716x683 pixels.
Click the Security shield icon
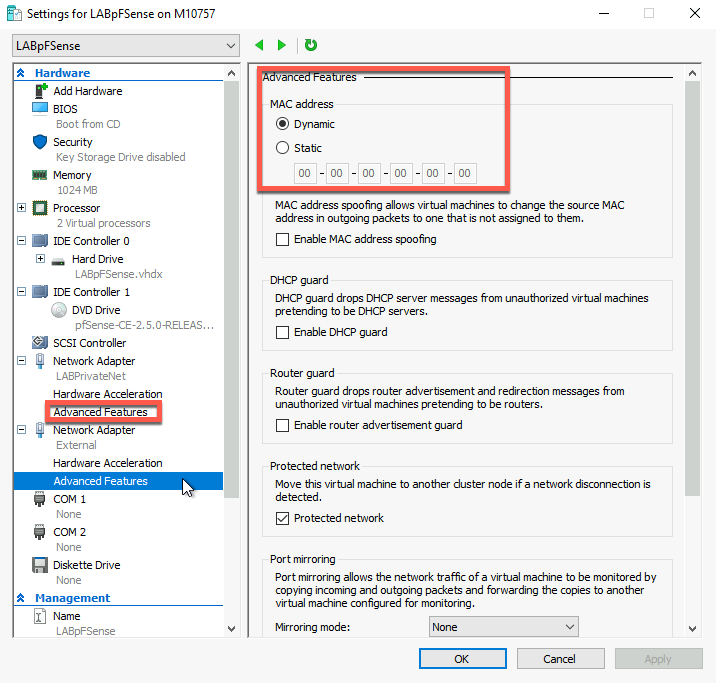coord(40,142)
